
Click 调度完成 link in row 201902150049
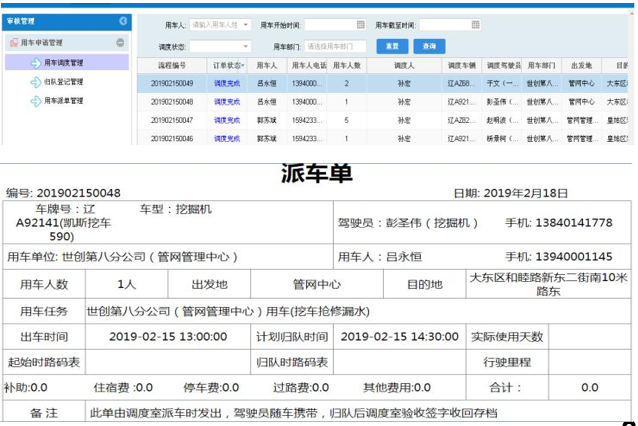point(226,84)
